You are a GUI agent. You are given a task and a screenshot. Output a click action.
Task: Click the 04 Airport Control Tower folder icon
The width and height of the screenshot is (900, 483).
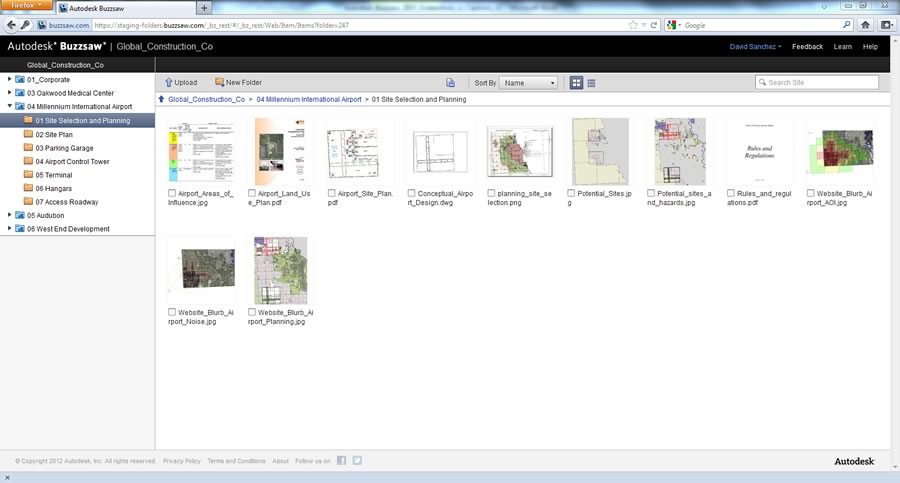coord(28,161)
